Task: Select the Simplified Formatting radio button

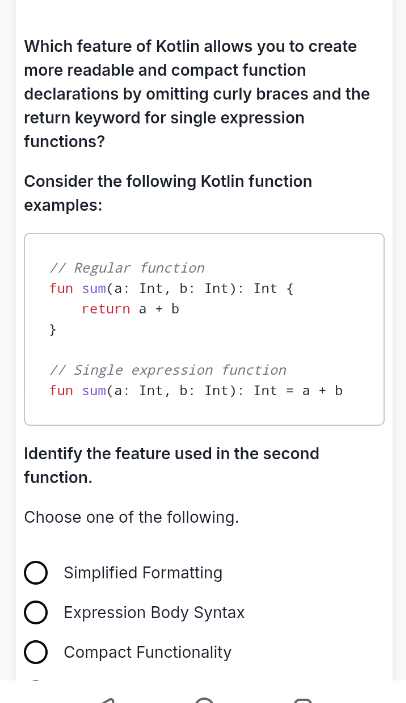Action: tap(36, 573)
